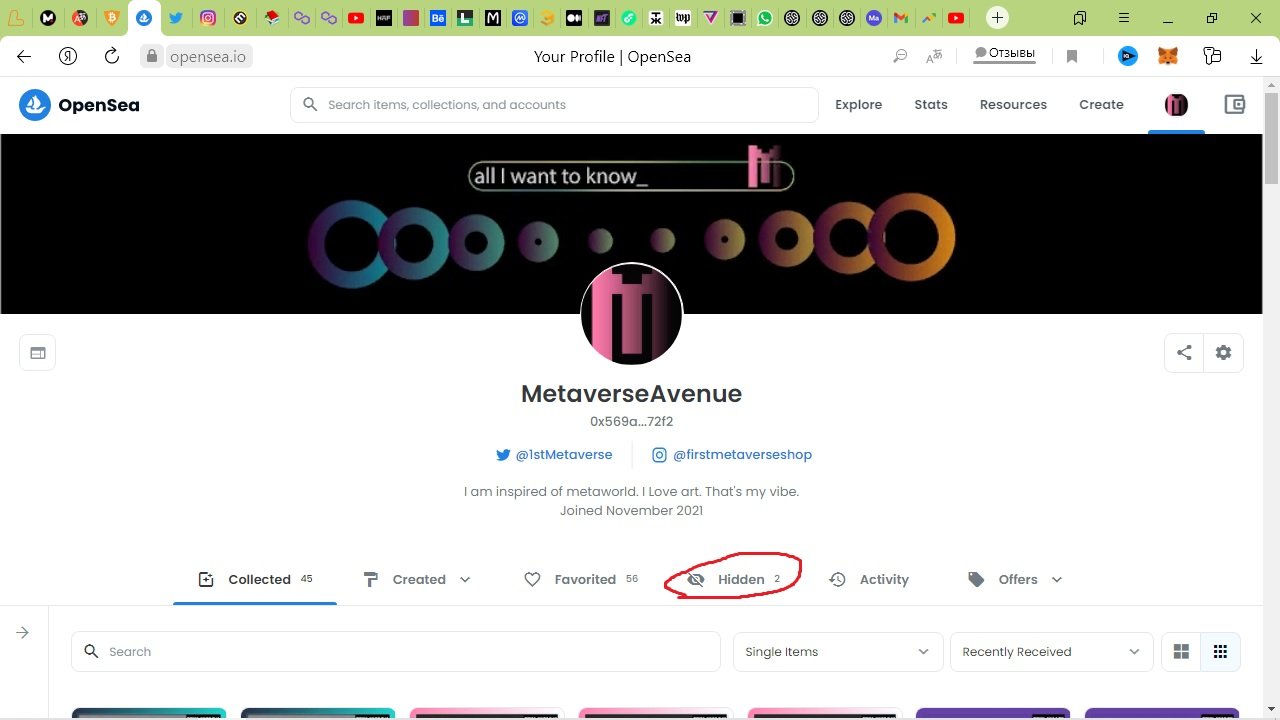Viewport: 1280px width, 720px height.
Task: Open the WhatsApp browser tab
Action: click(765, 18)
